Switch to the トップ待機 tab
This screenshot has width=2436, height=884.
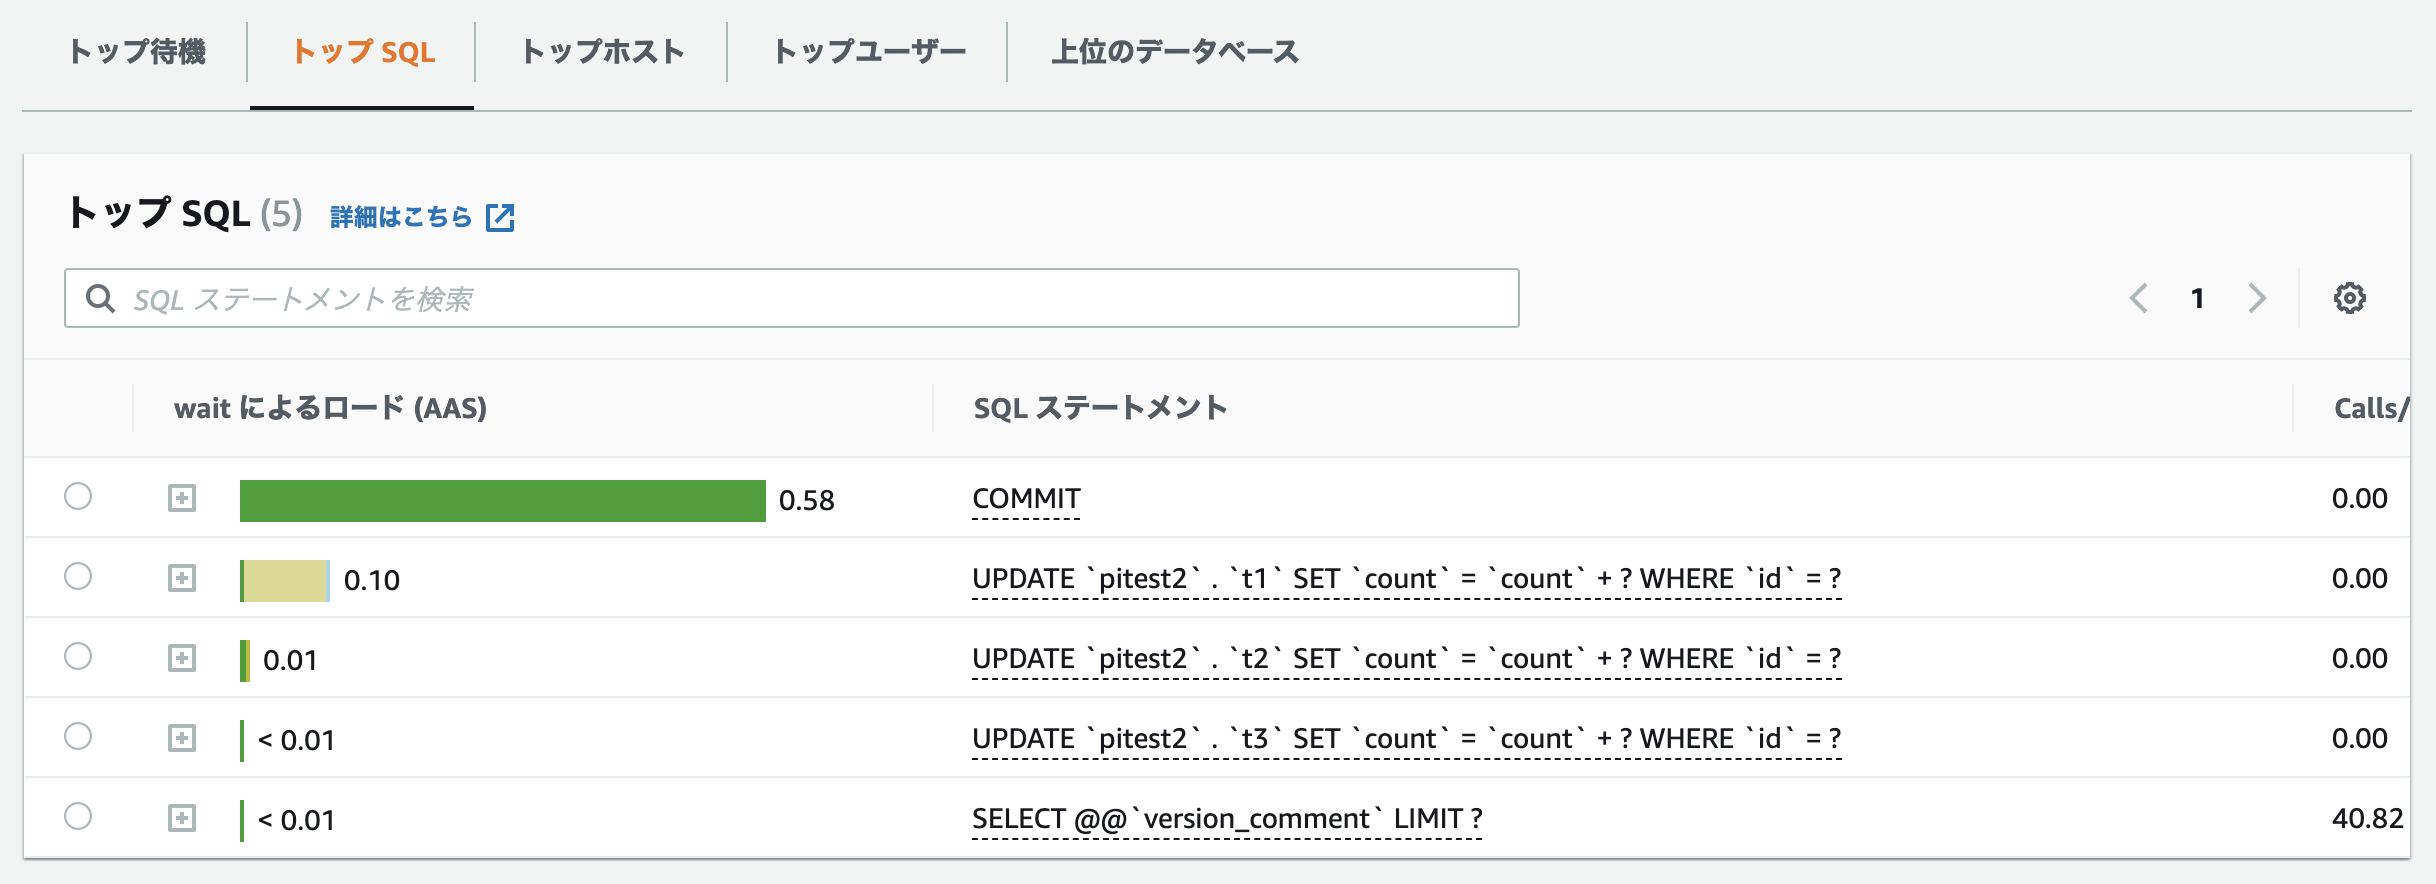[x=137, y=52]
